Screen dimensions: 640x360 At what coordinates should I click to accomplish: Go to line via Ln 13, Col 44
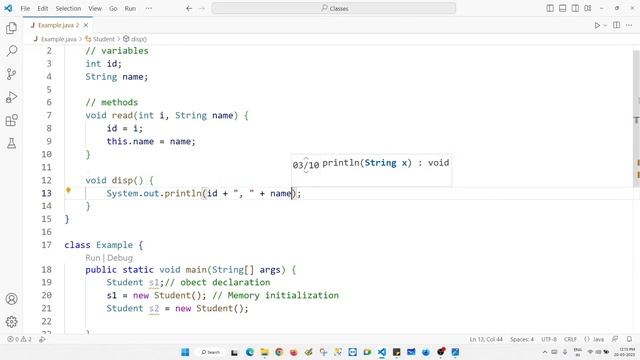486,339
